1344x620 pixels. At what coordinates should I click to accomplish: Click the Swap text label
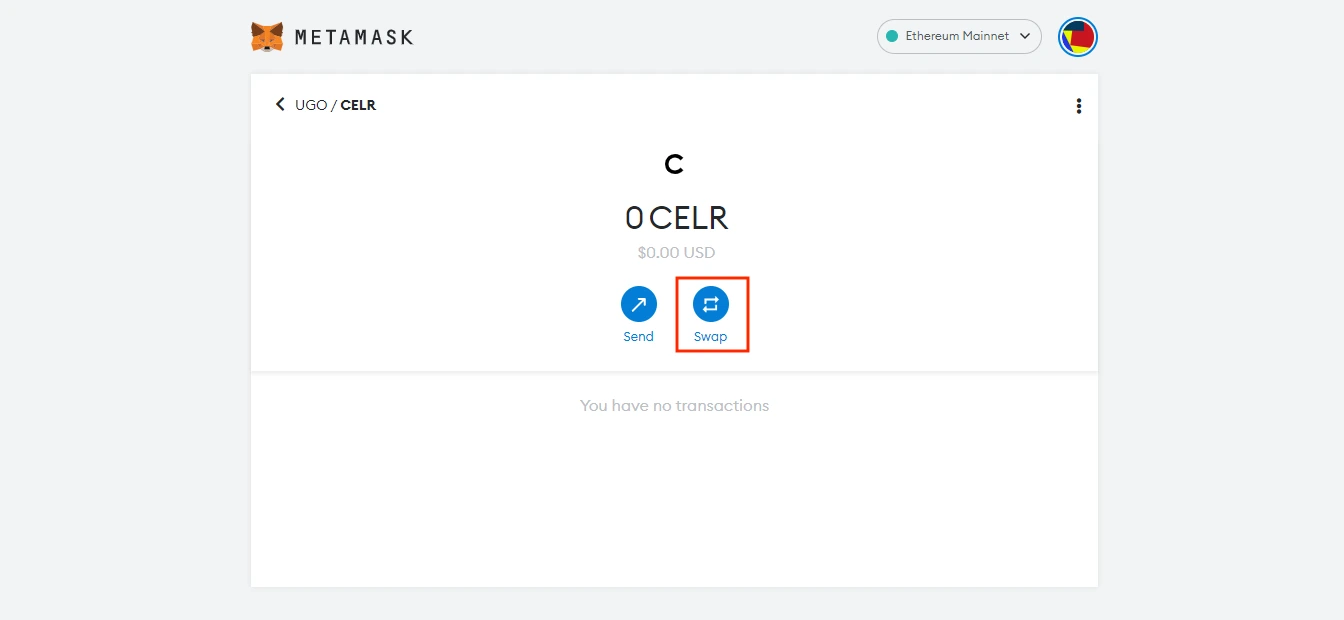(711, 337)
